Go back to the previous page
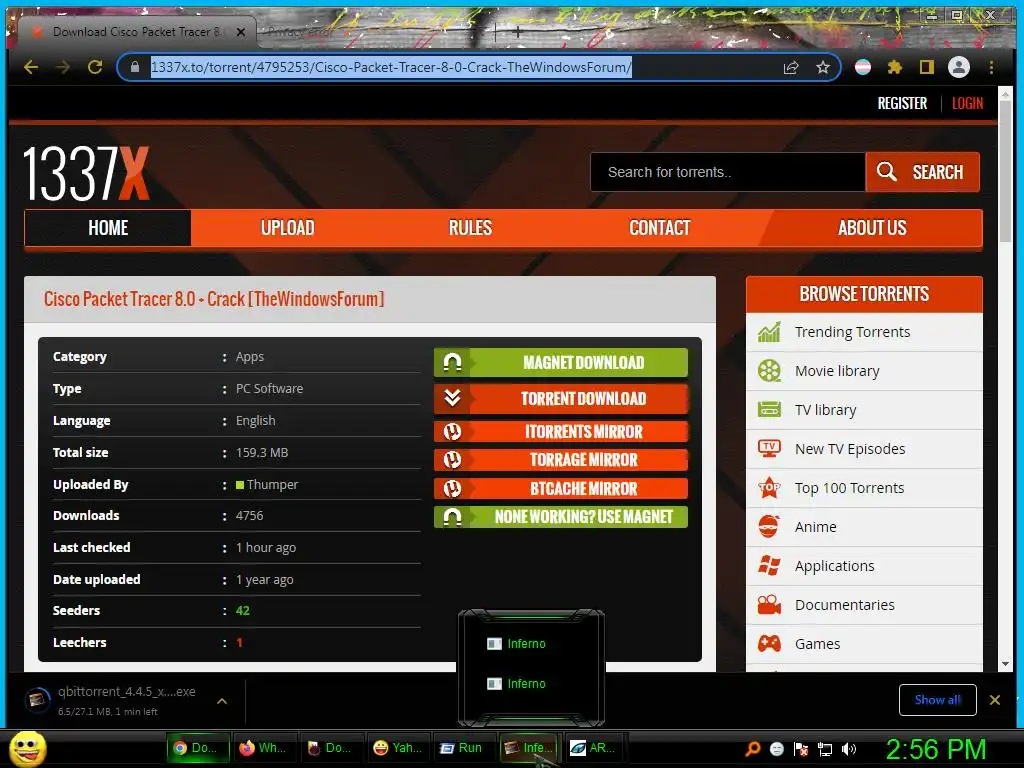 click(x=31, y=67)
